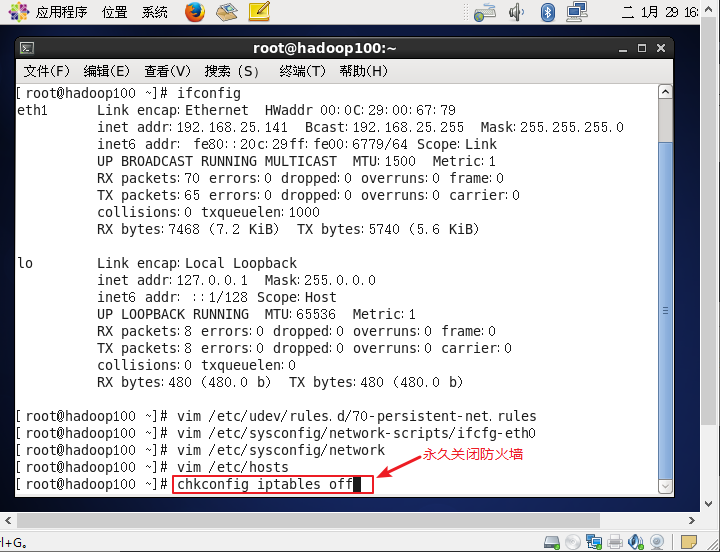This screenshot has height=552, width=720.
Task: Click the inet addr:127.0.0.1 value
Action: [172, 281]
